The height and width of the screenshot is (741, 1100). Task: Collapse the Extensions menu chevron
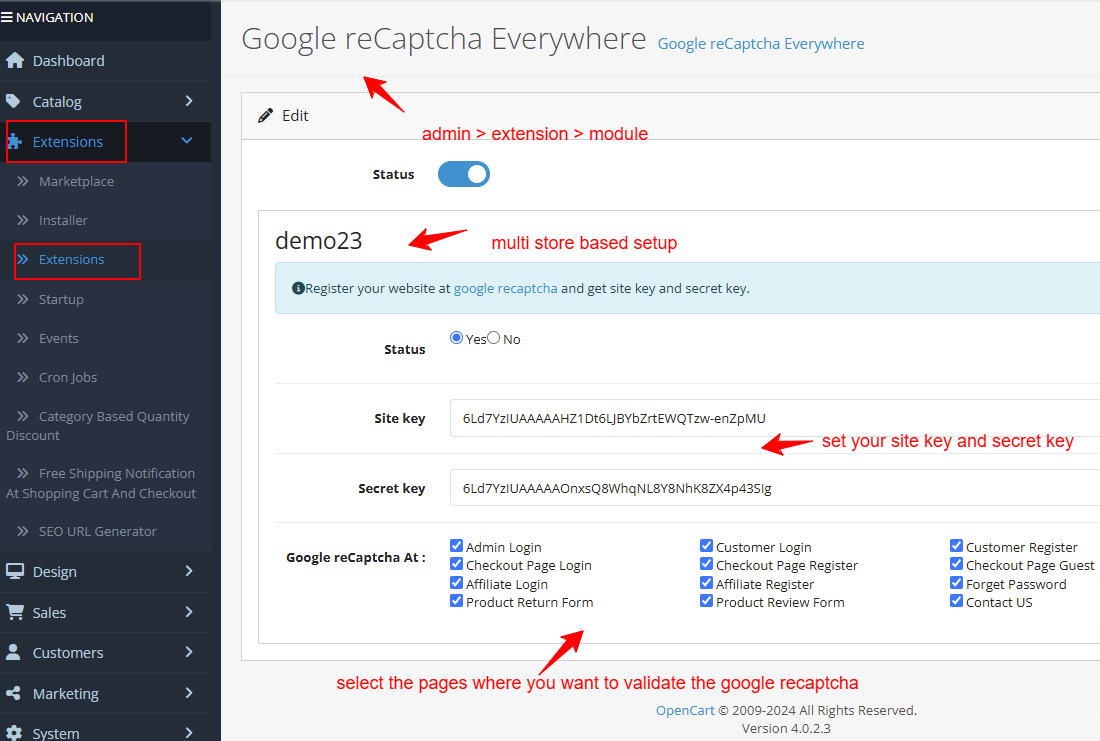point(187,140)
